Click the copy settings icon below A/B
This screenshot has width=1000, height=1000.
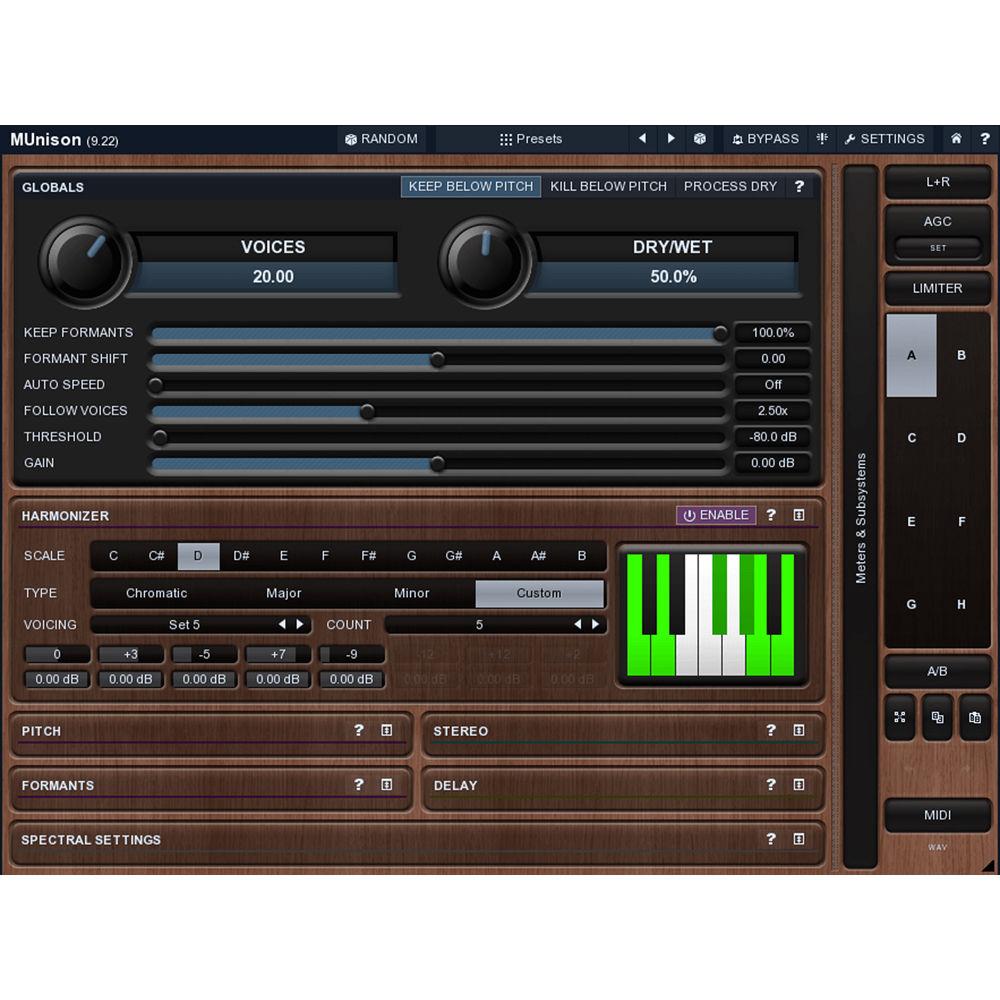point(937,717)
